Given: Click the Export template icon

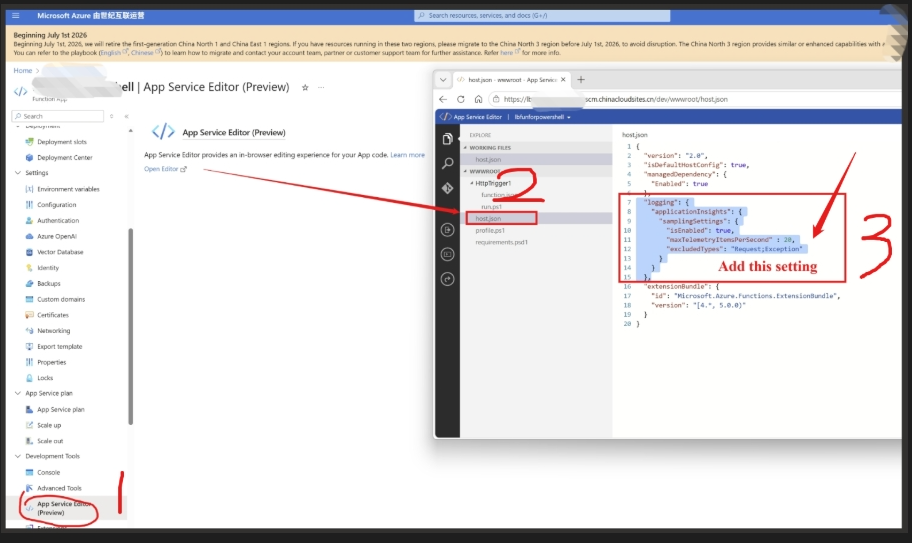Looking at the screenshot, I should 29,346.
